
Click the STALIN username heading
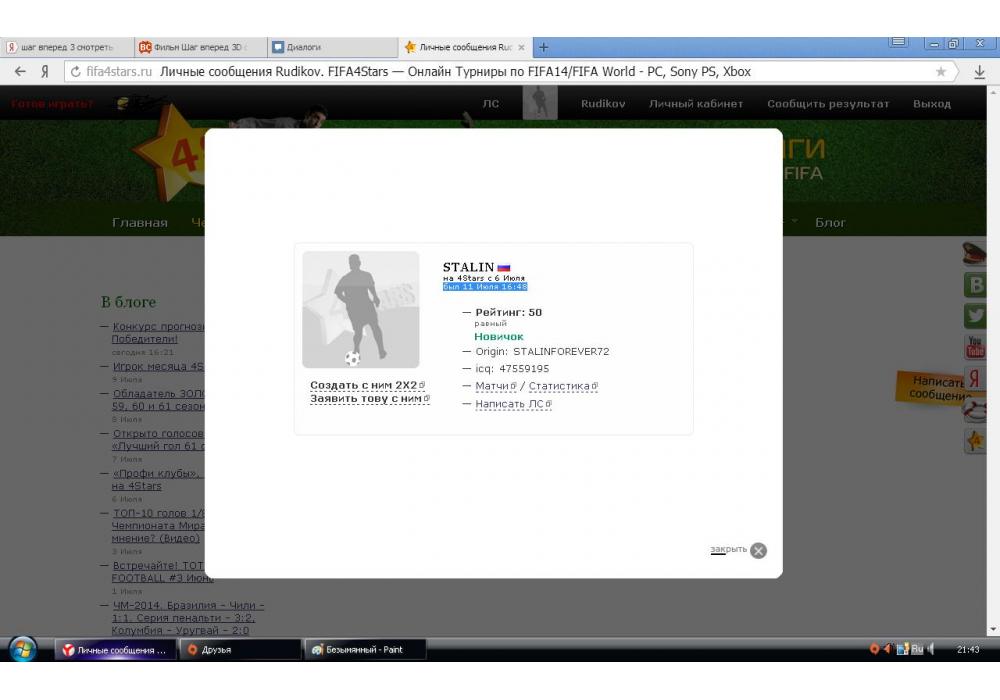pyautogui.click(x=468, y=266)
